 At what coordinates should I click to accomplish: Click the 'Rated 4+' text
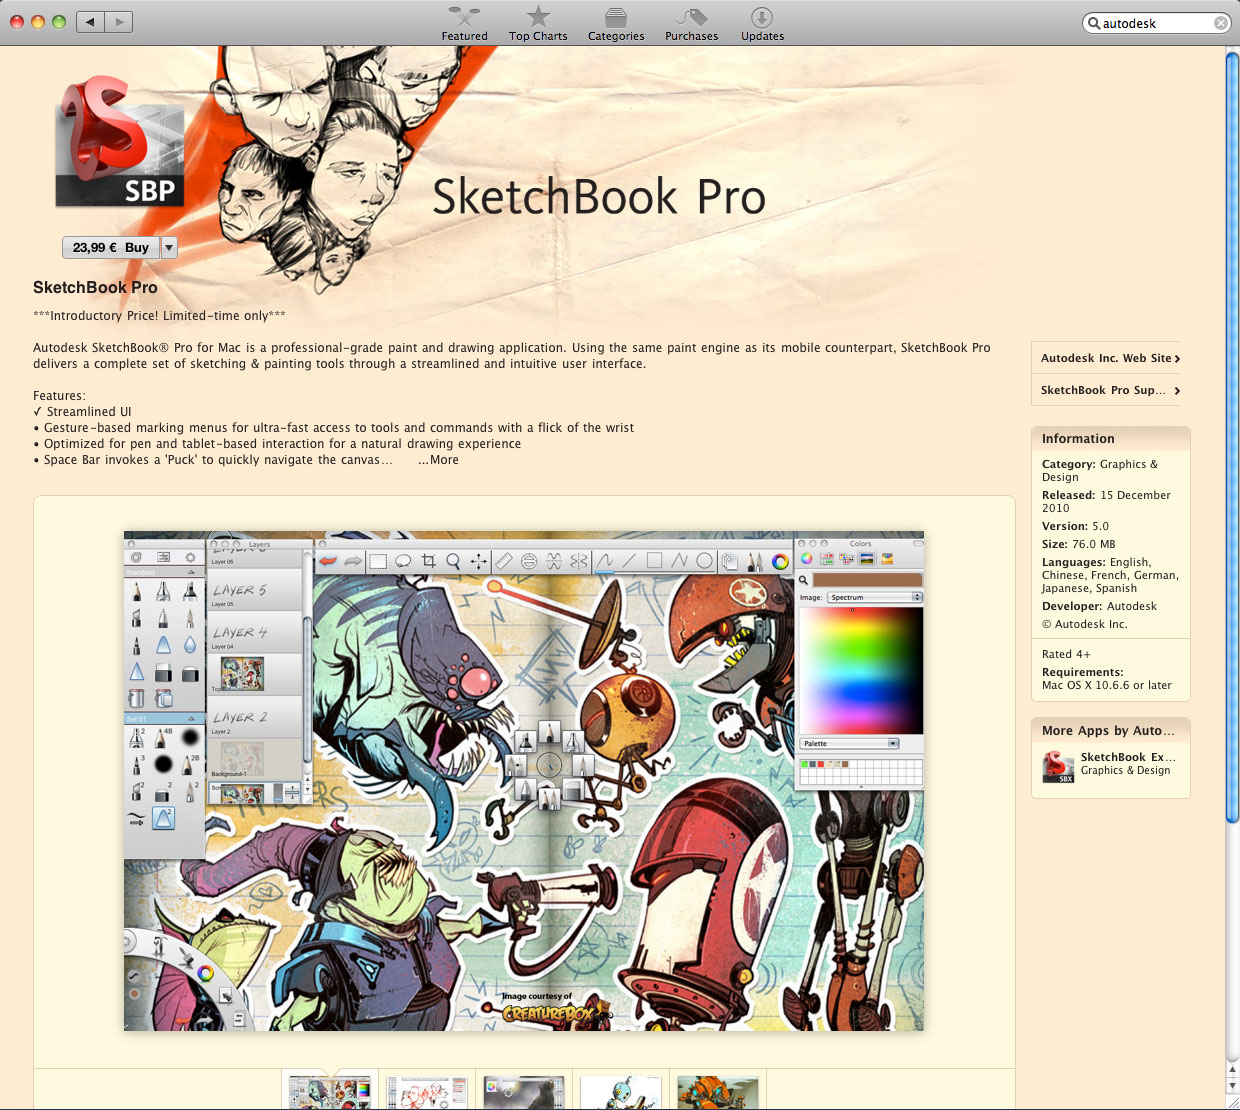tap(1066, 654)
